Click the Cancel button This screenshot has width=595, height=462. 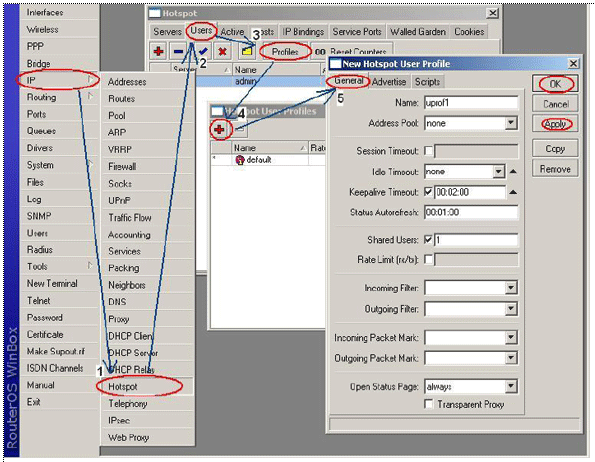pyautogui.click(x=555, y=104)
